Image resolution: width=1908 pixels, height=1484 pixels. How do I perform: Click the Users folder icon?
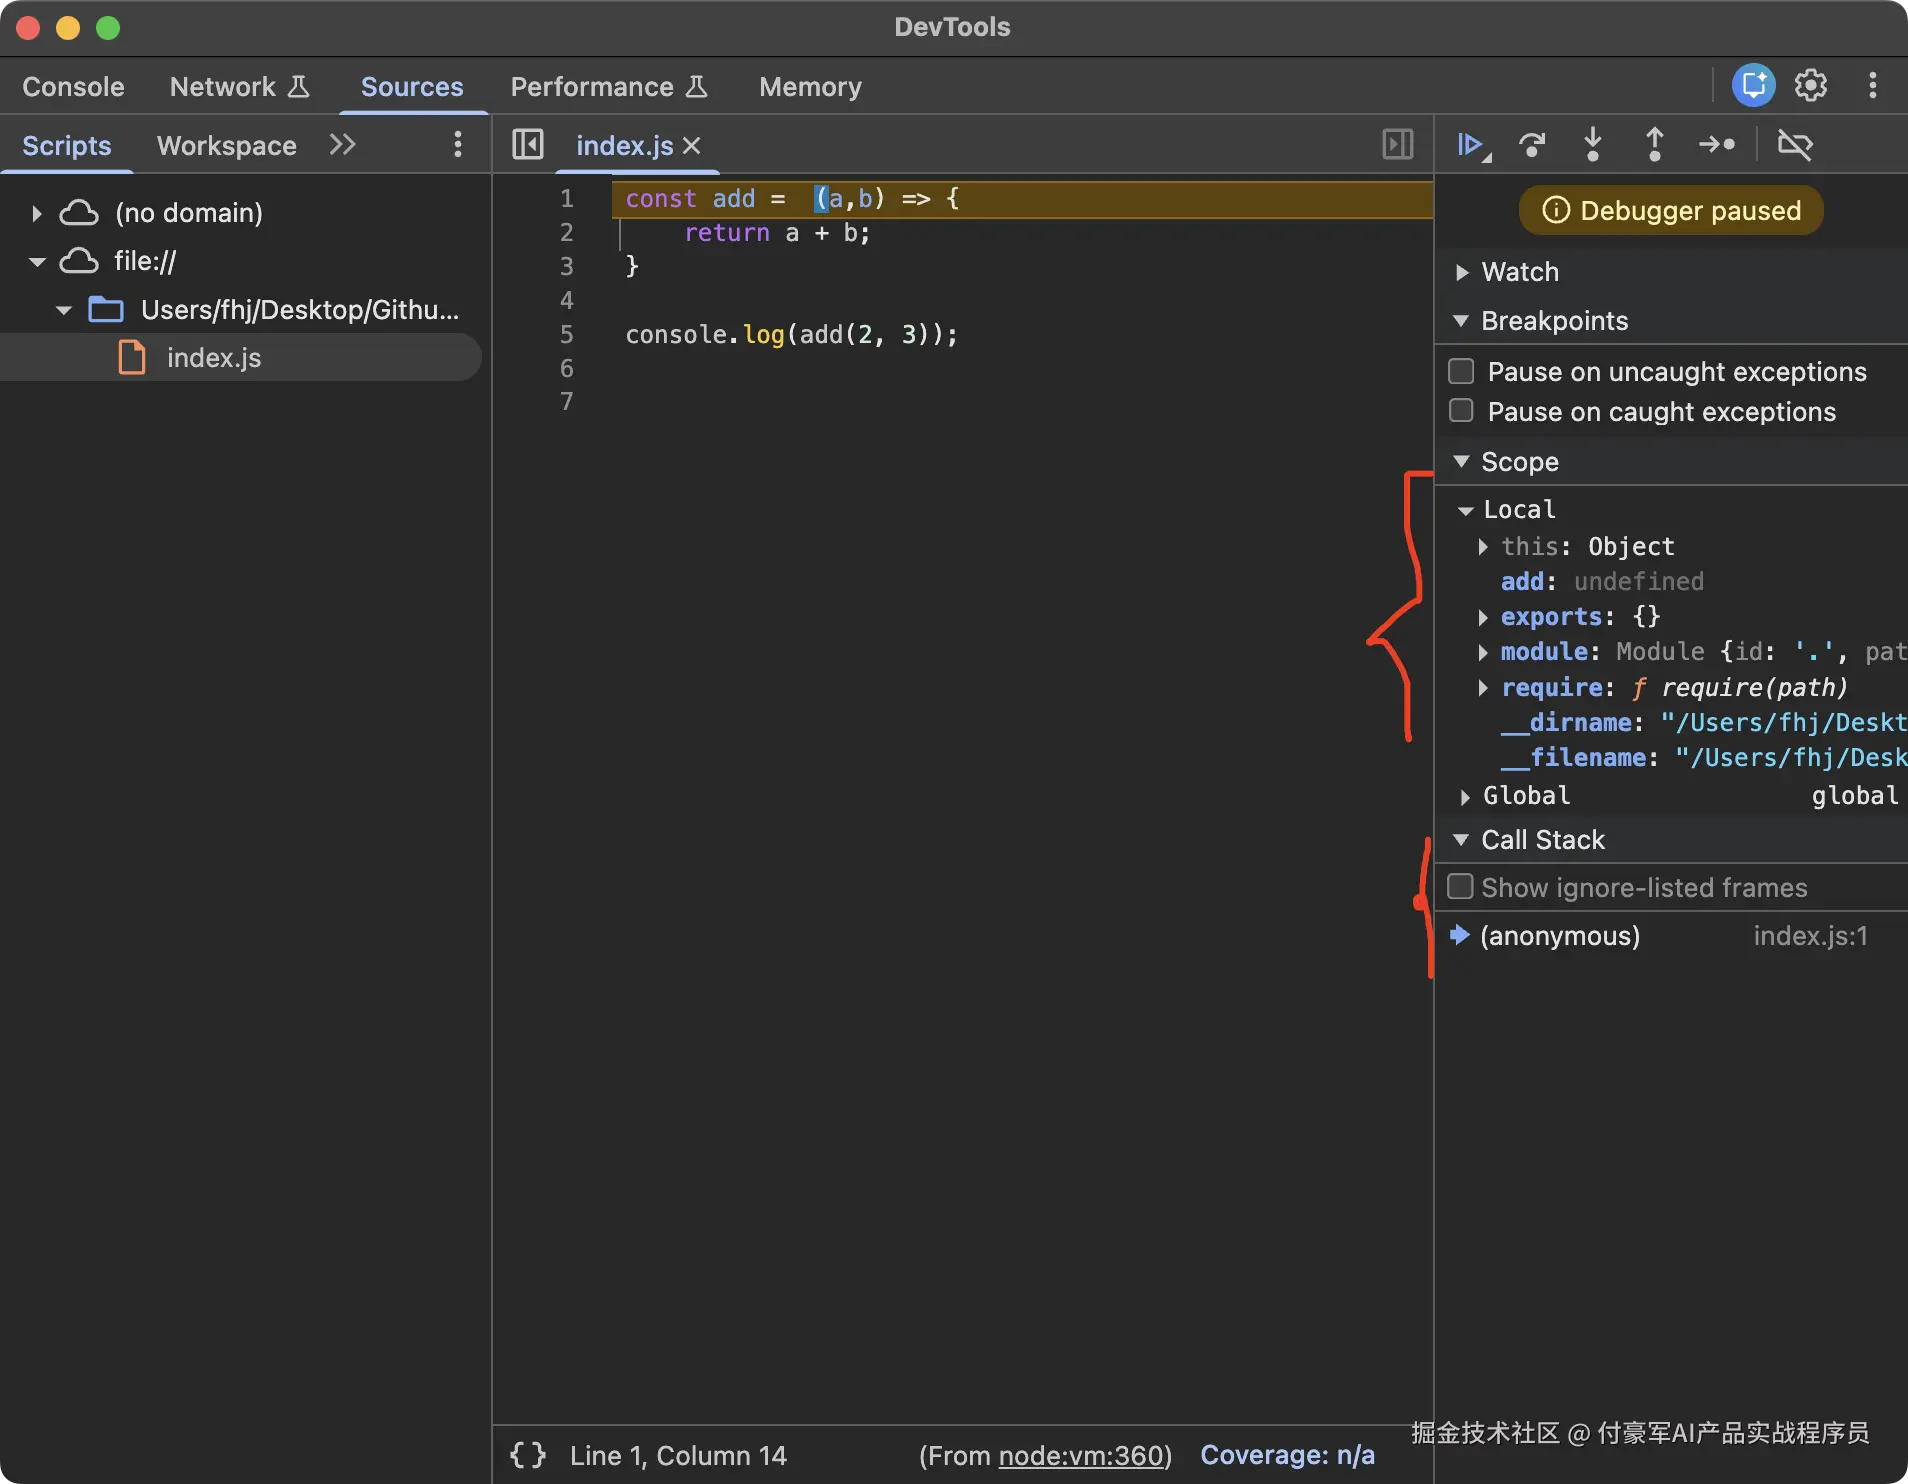tap(106, 310)
